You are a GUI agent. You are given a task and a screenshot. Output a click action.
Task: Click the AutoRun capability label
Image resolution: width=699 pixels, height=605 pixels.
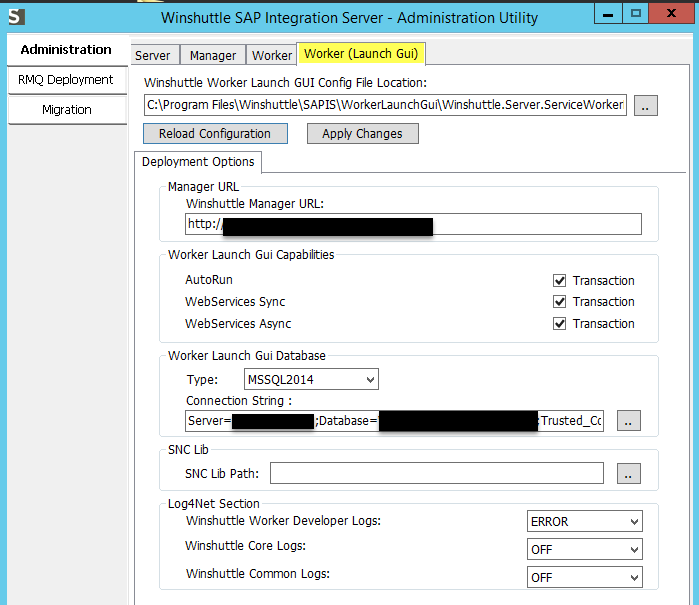tap(209, 280)
